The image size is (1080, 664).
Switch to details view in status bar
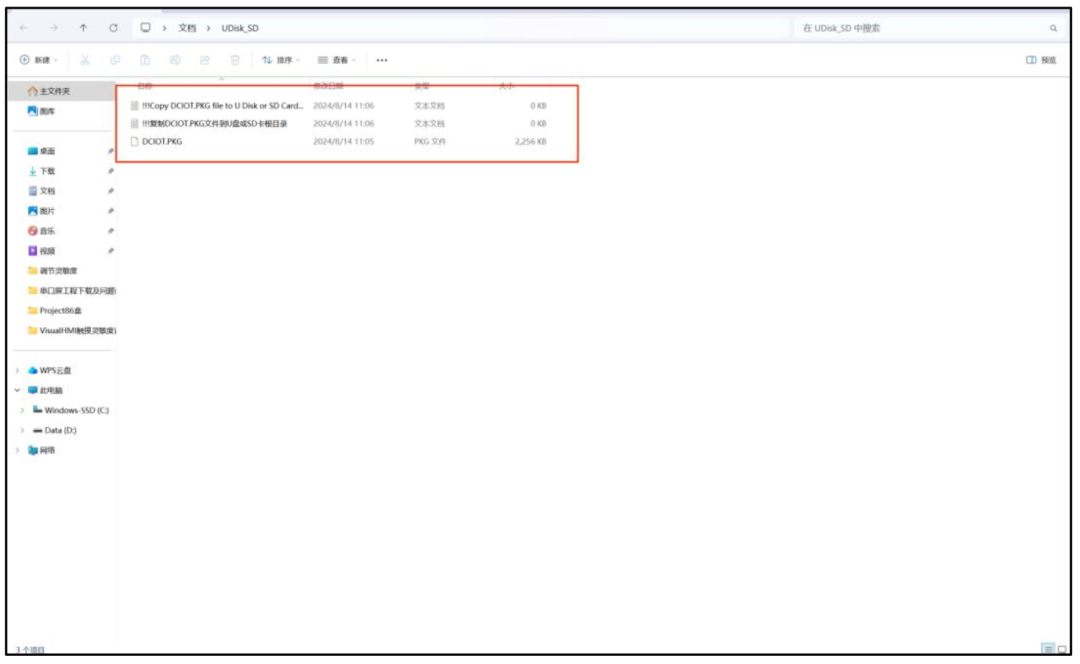click(x=1048, y=650)
